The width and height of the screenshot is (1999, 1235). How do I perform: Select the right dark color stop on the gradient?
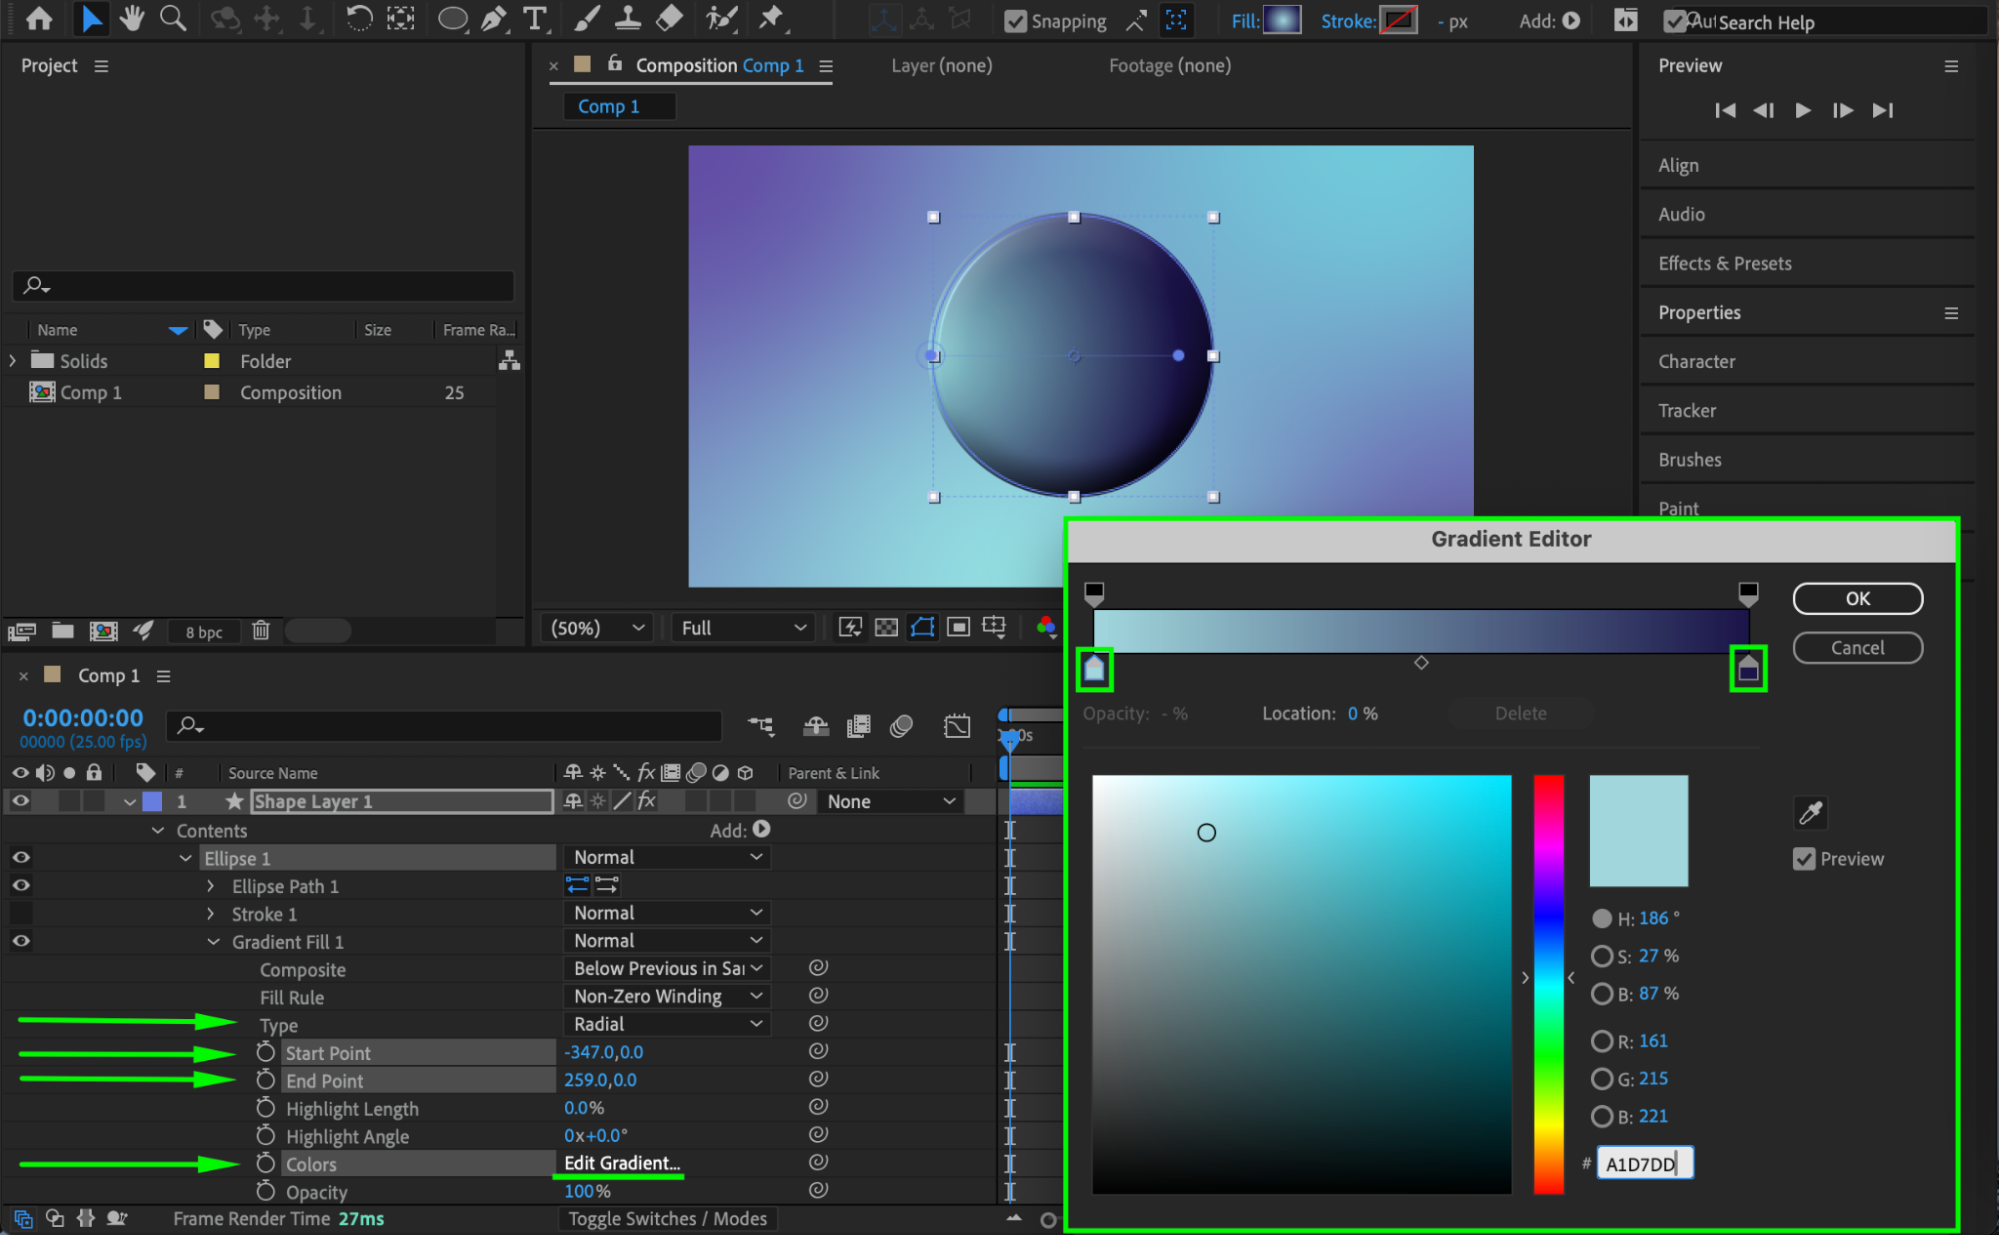(1747, 669)
